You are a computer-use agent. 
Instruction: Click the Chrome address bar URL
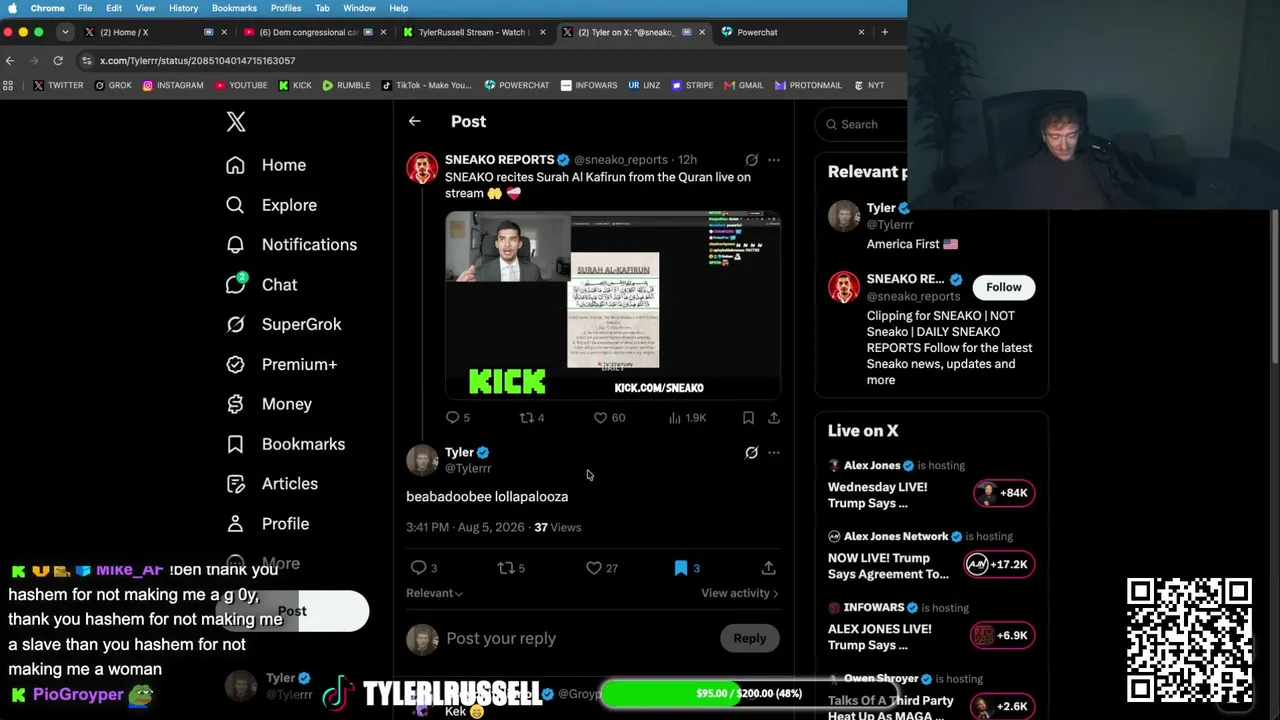(197, 61)
